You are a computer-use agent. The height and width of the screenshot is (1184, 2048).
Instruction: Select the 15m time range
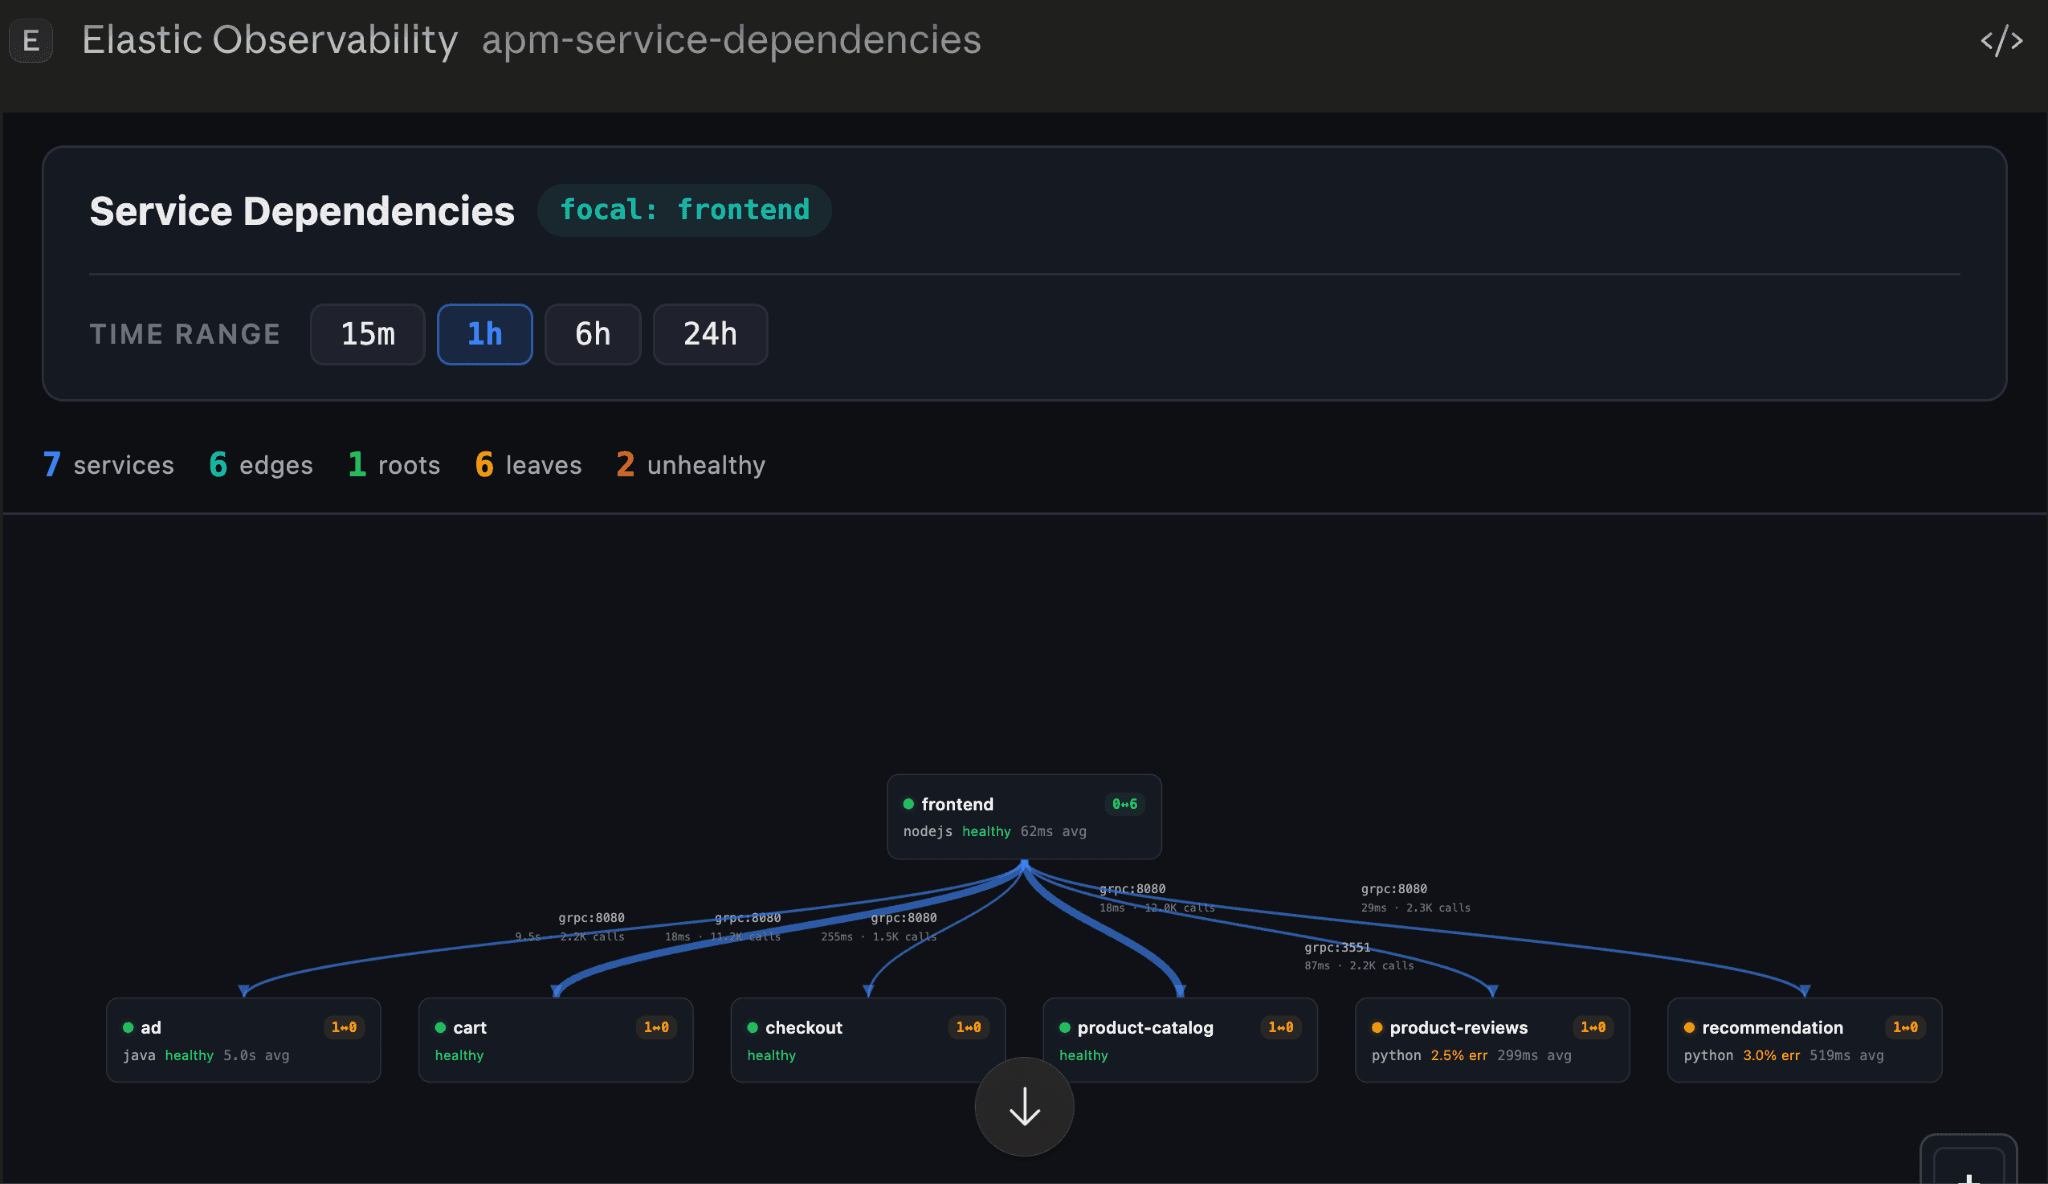point(368,334)
